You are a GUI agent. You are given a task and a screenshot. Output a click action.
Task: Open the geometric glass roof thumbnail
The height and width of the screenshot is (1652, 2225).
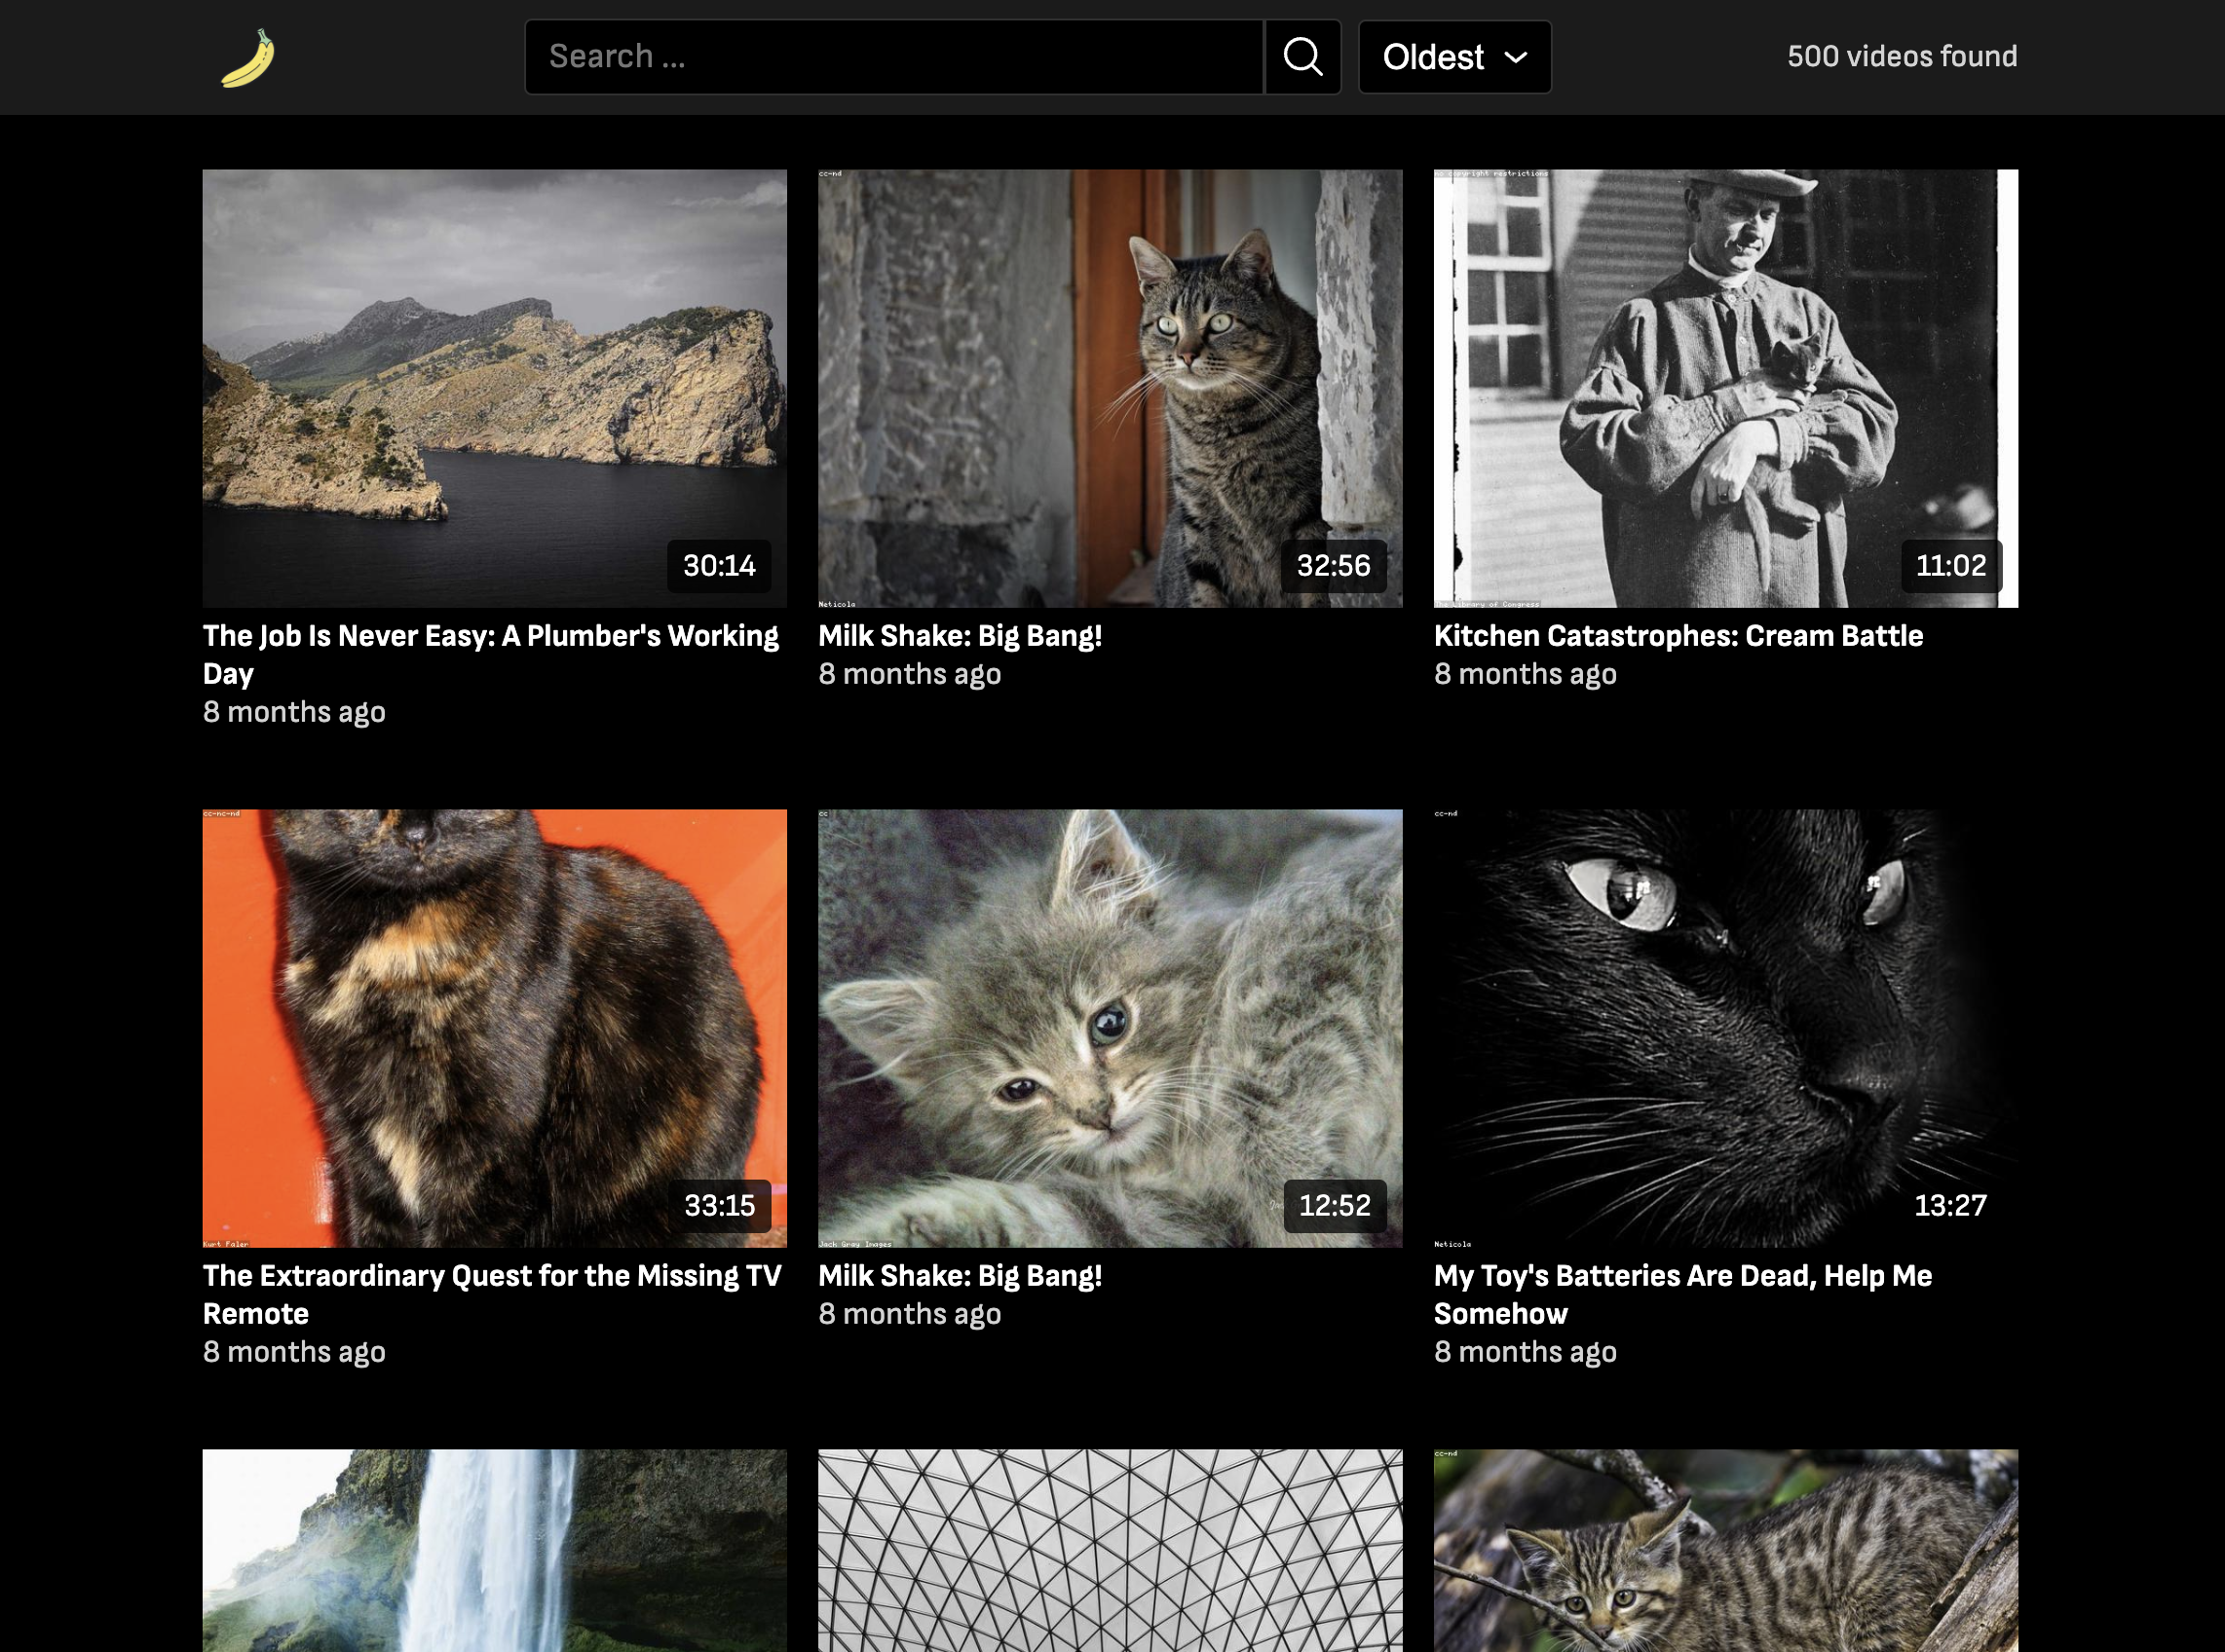pyautogui.click(x=1109, y=1549)
